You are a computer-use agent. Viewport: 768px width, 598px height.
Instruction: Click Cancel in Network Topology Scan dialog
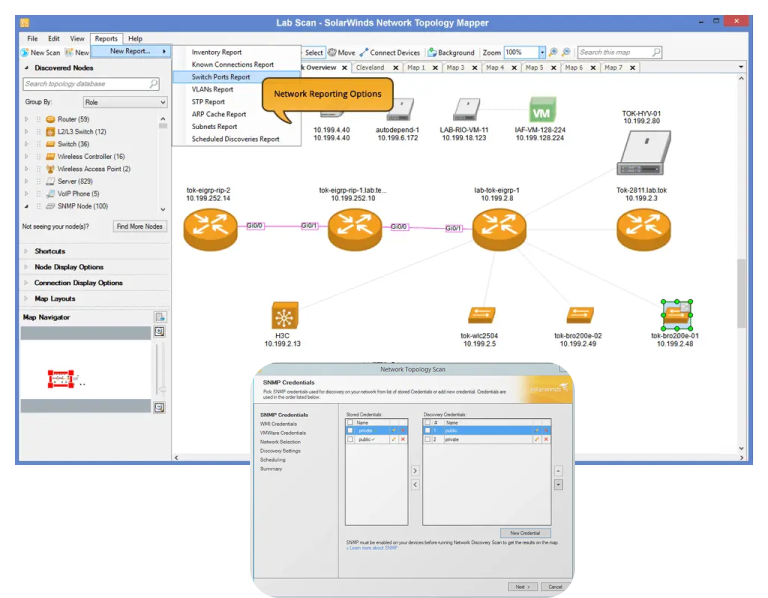[x=555, y=587]
